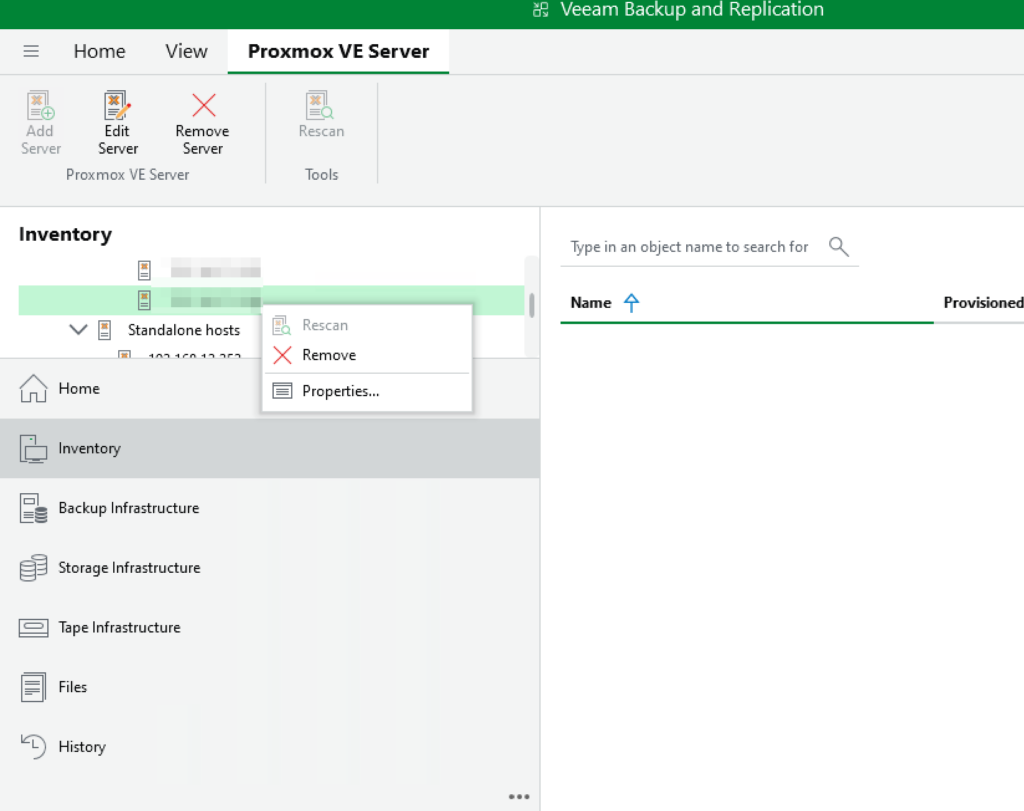This screenshot has height=811, width=1024.
Task: Collapse the Standalone hosts tree node
Action: coord(78,330)
